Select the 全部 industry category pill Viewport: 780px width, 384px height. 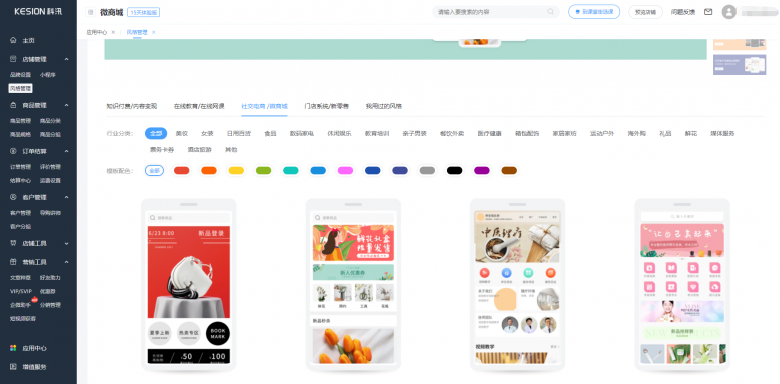tap(156, 133)
